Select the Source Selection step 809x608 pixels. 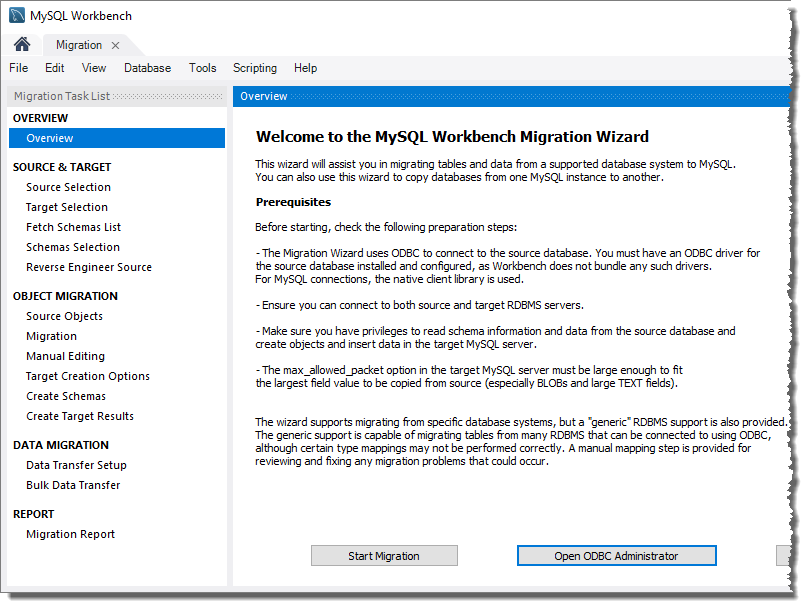(x=68, y=187)
